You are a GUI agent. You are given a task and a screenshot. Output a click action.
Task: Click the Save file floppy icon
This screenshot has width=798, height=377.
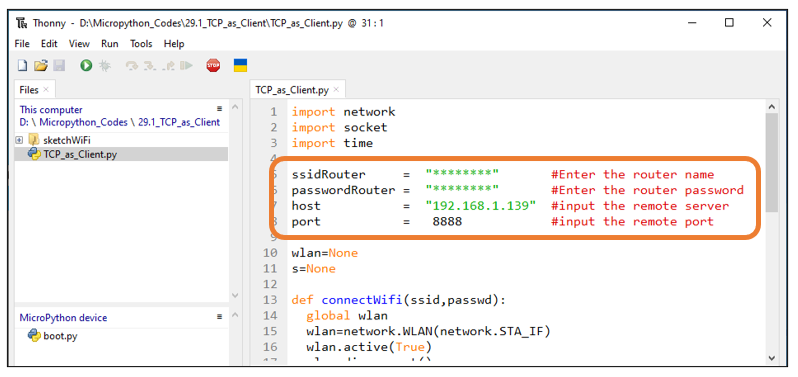coord(60,65)
